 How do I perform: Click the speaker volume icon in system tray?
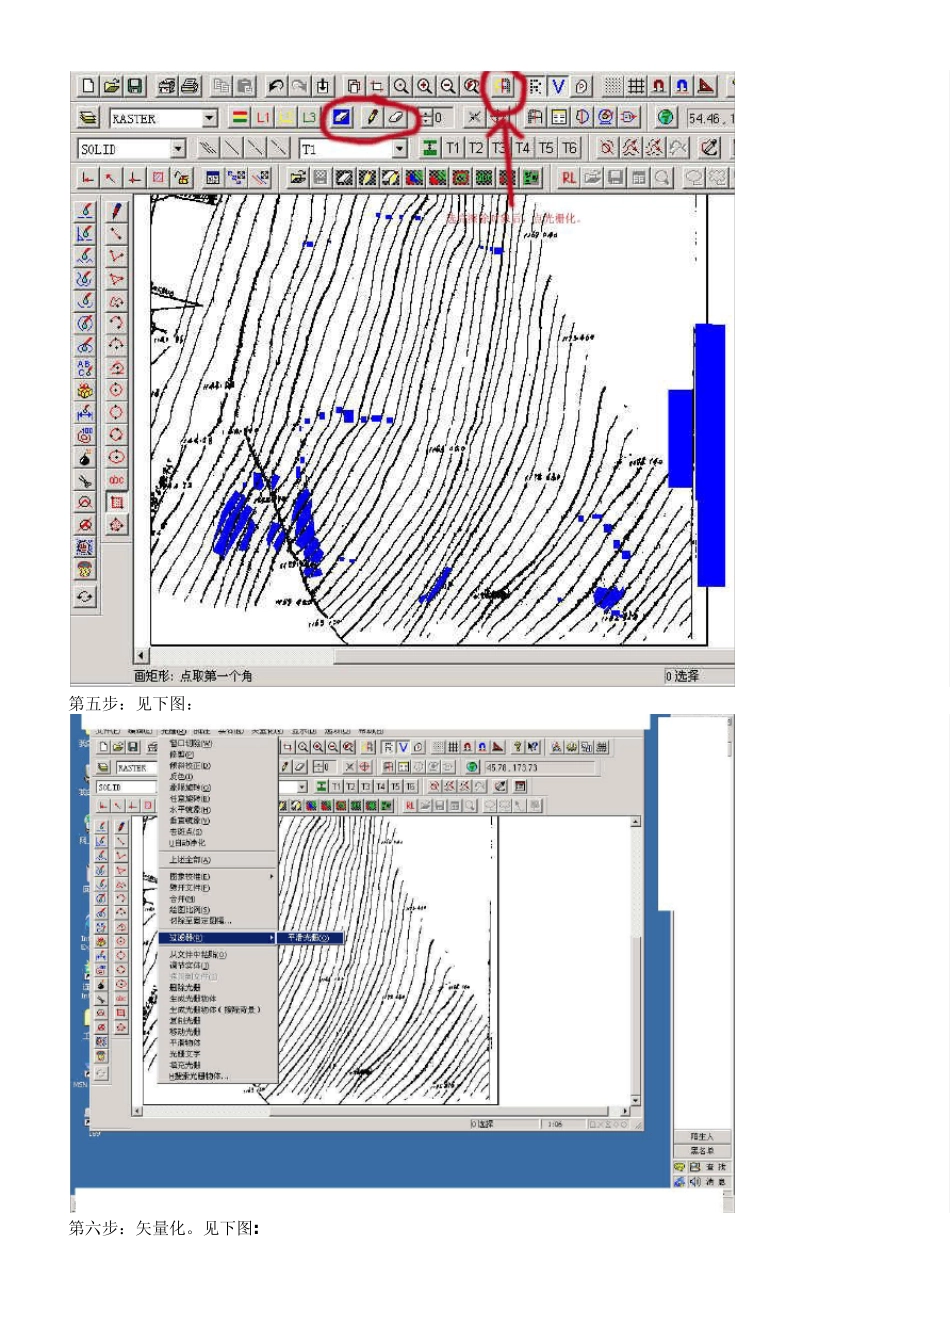tap(694, 1182)
